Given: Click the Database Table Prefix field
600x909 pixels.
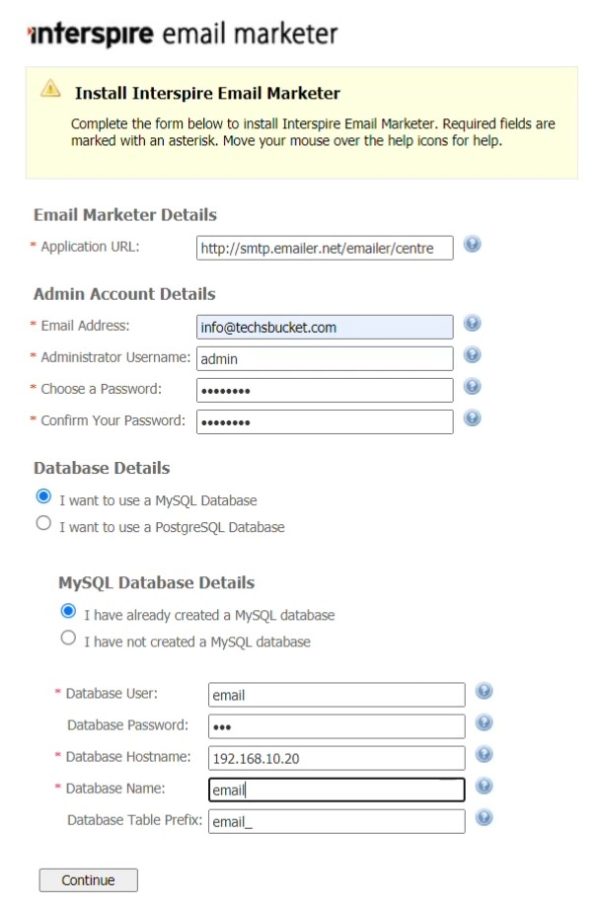Looking at the screenshot, I should [337, 821].
